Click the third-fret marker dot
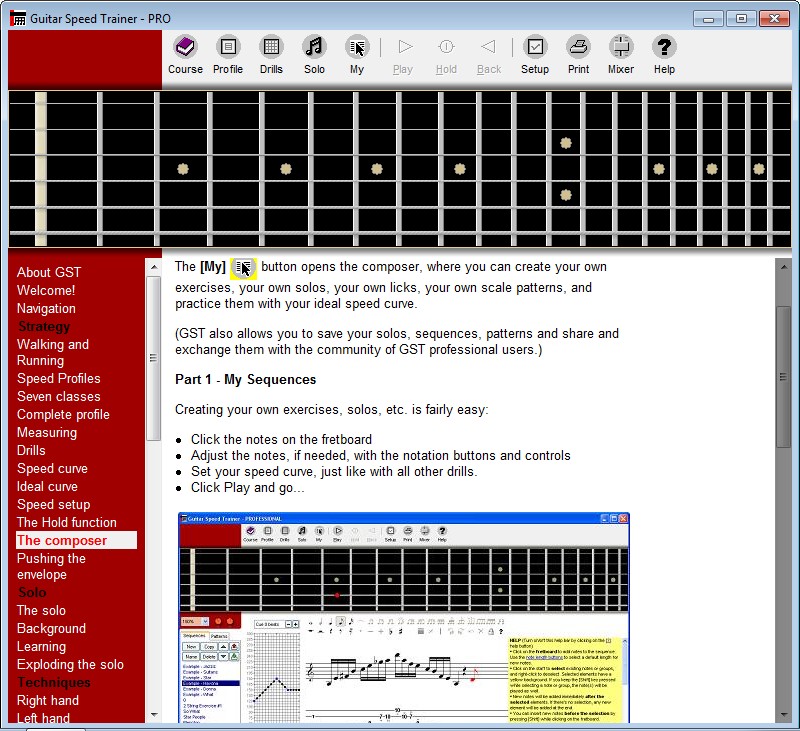Image resolution: width=800 pixels, height=731 pixels. click(x=183, y=169)
